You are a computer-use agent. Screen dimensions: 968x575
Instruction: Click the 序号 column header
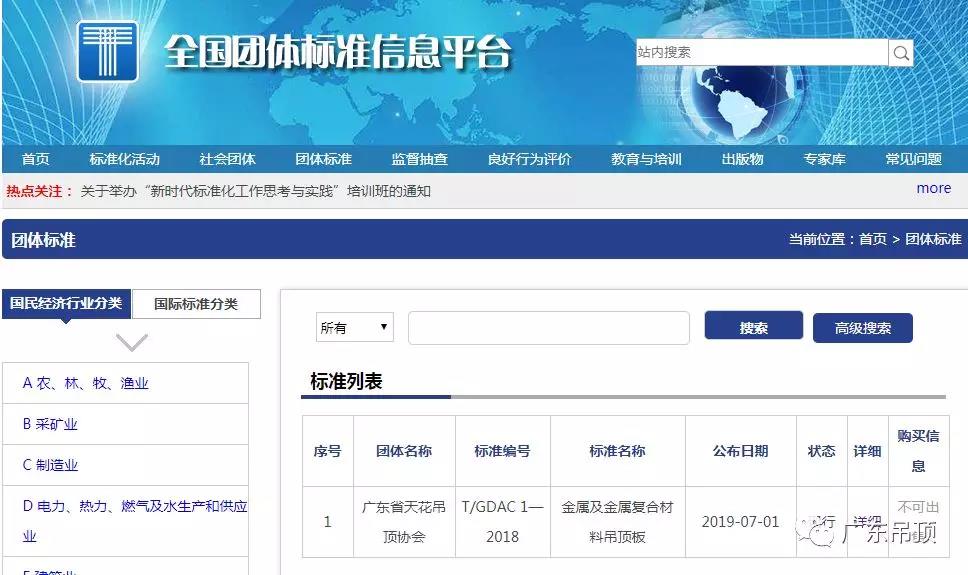(328, 451)
